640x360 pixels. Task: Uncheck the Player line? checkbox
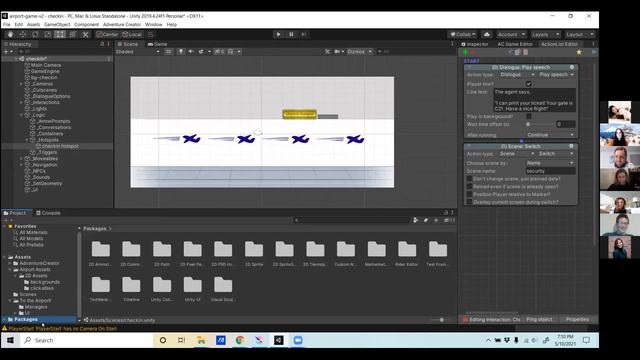coord(529,84)
